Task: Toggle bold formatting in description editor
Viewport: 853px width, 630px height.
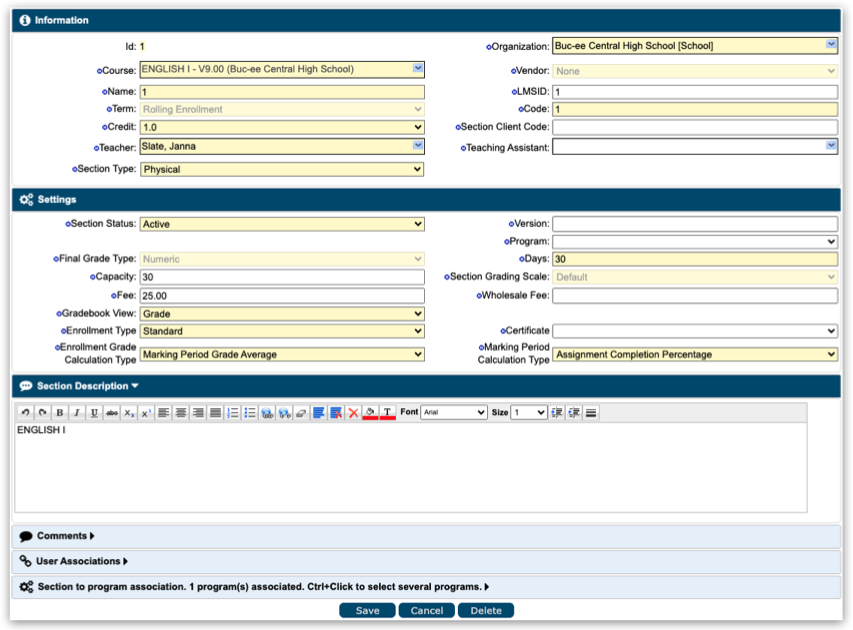Action: click(60, 412)
